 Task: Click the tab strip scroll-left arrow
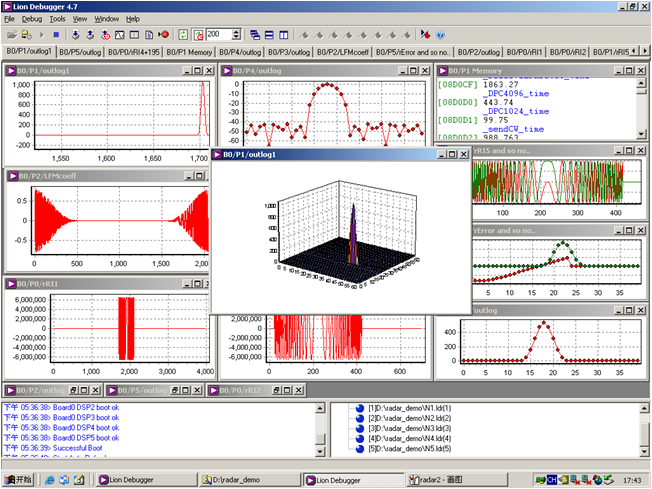(634, 51)
